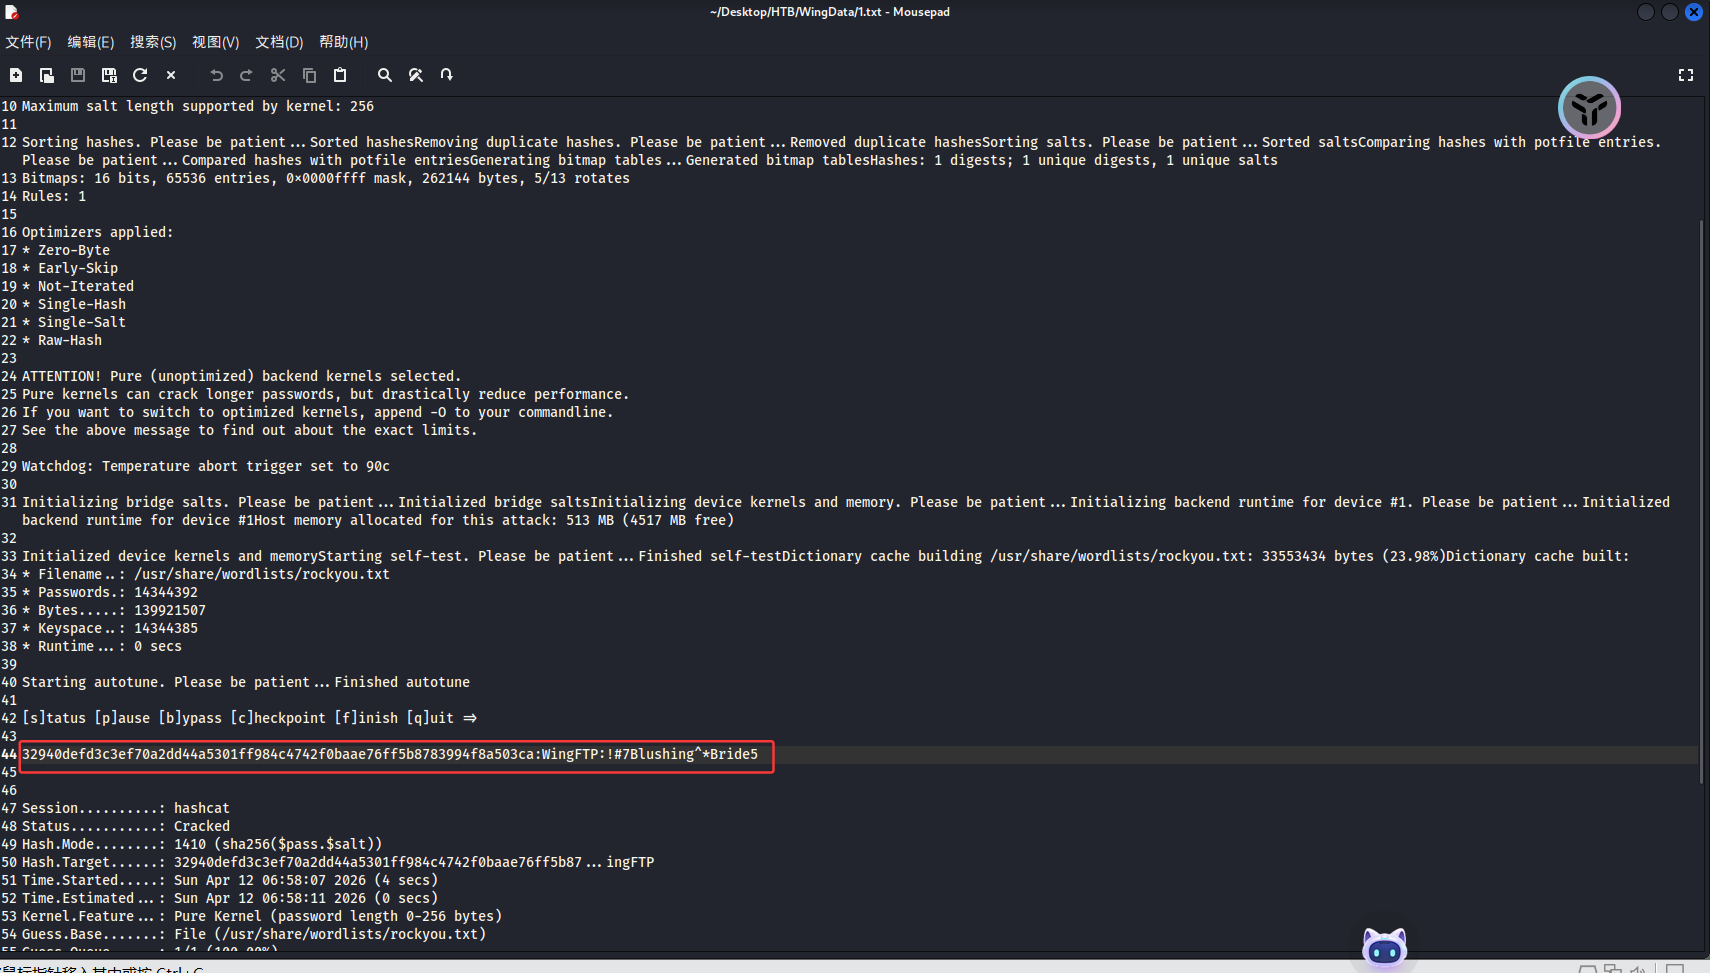This screenshot has width=1710, height=973.
Task: Toggle fullscreen mode icon at top right
Action: [1685, 75]
